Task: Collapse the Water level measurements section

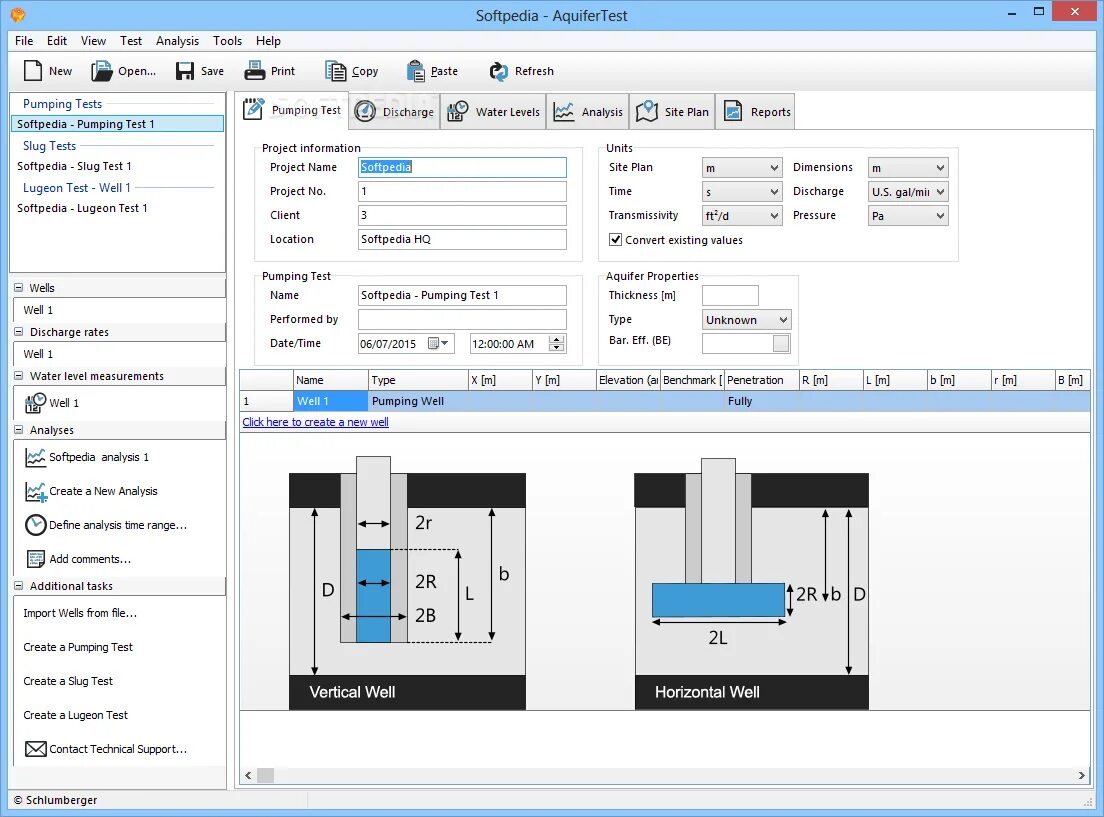Action: 19,376
